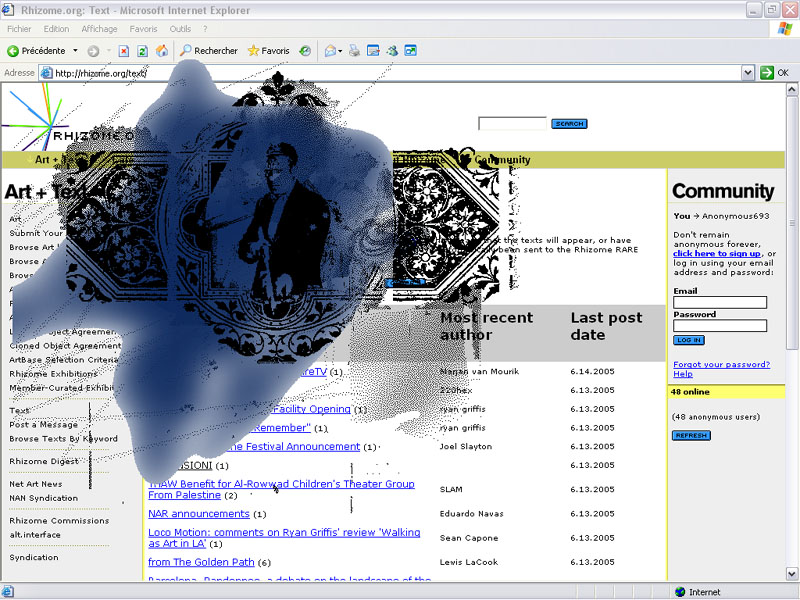This screenshot has height=600, width=800.
Task: Open the Community tab in yellow navbar
Action: click(x=503, y=160)
